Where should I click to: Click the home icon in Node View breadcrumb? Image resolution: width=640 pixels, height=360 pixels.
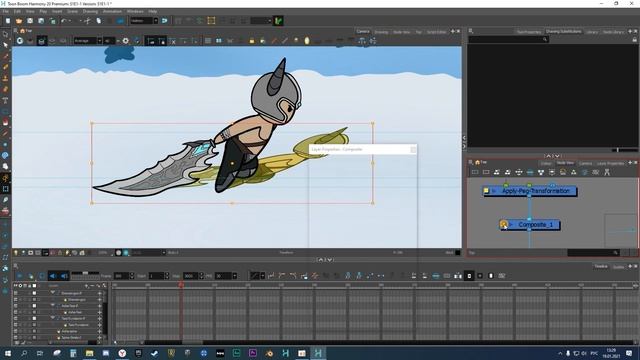(x=477, y=162)
